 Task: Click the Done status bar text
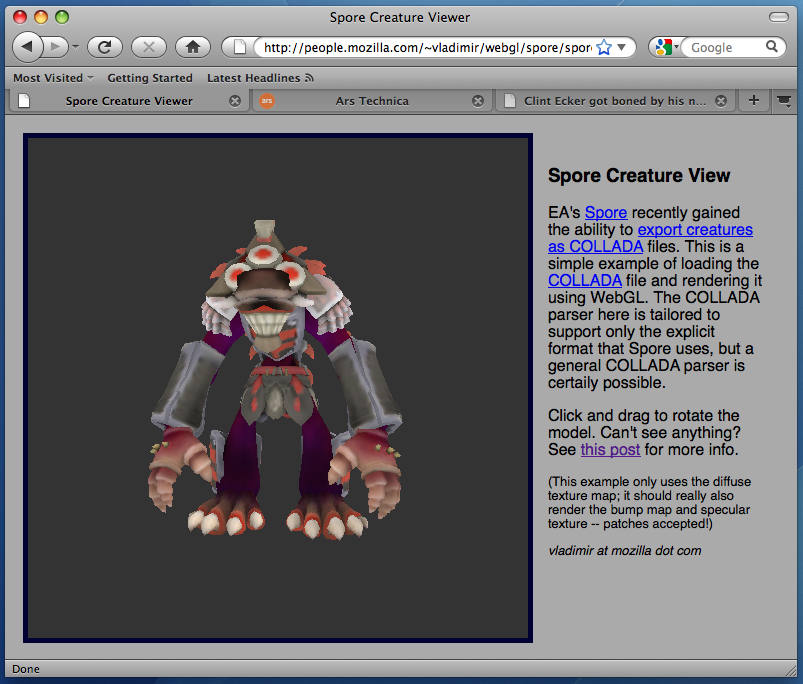tap(26, 669)
